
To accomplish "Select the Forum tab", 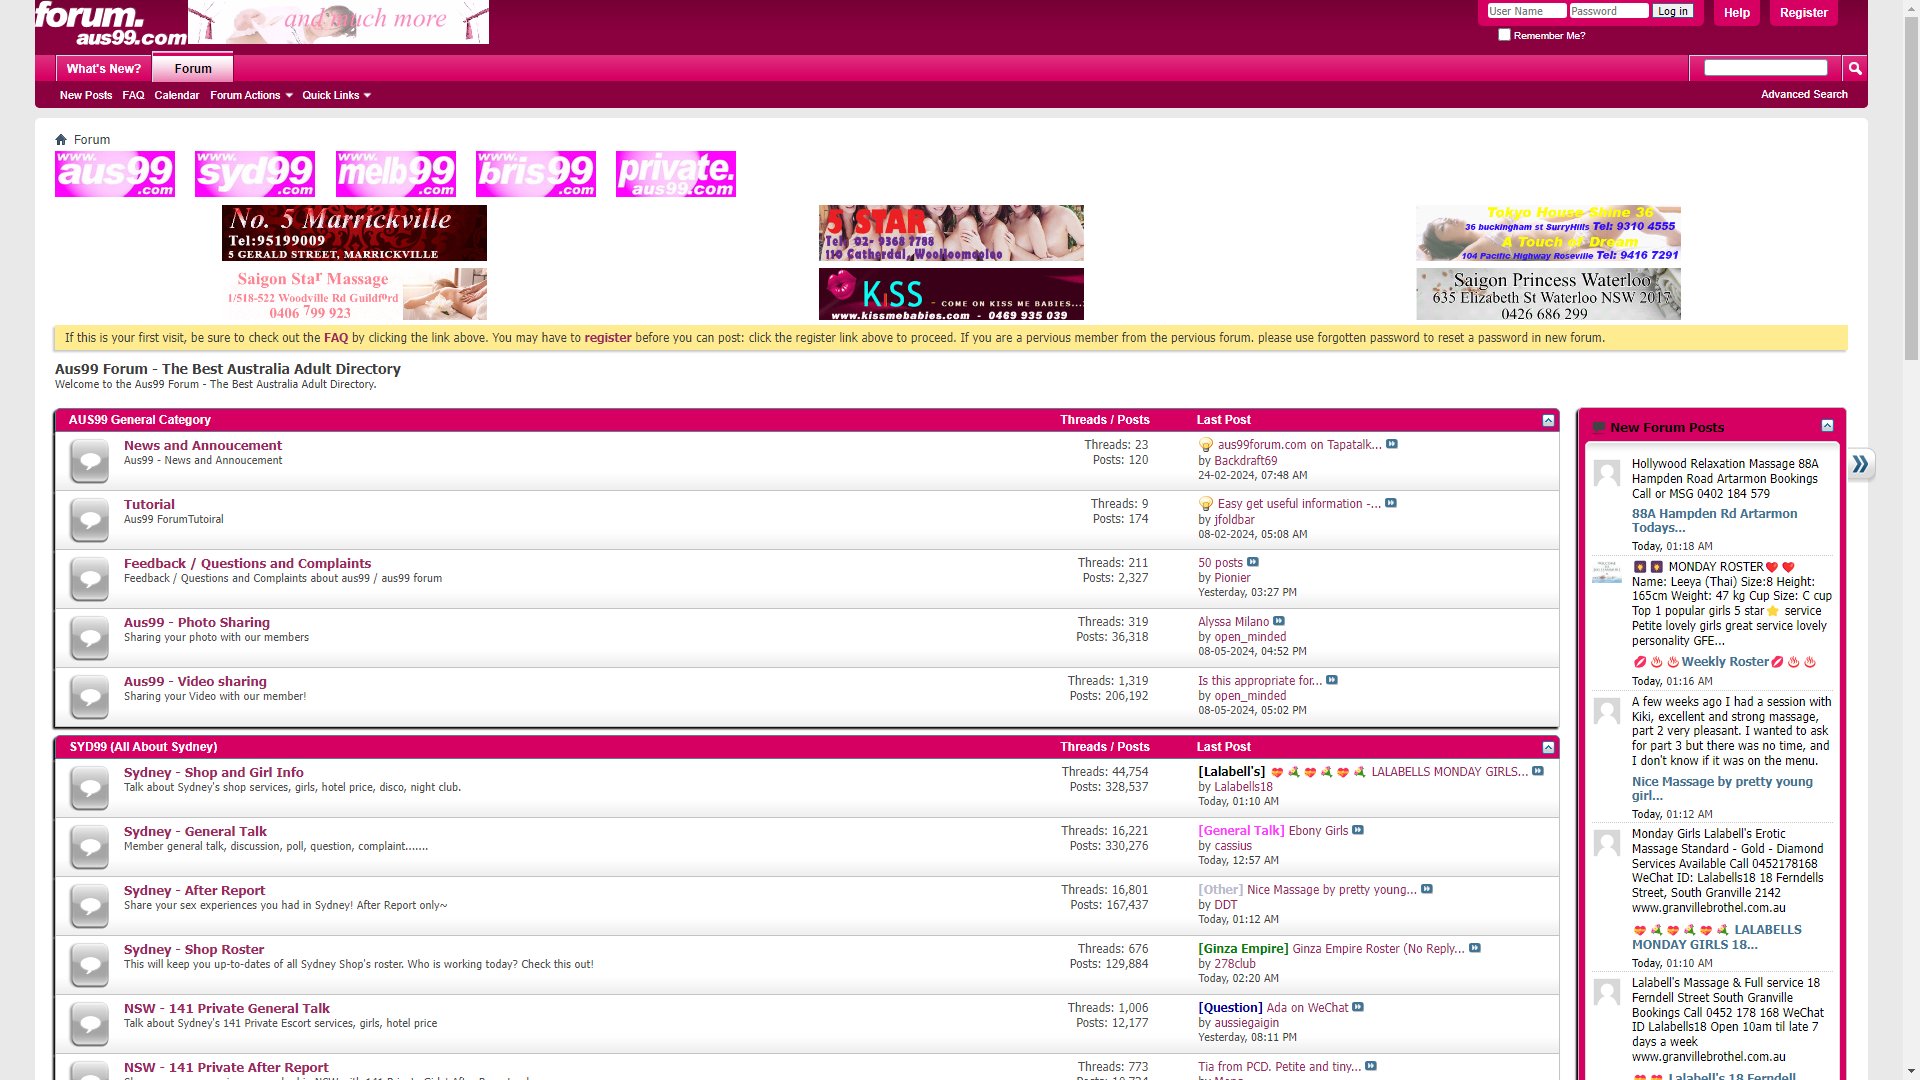I will [192, 68].
